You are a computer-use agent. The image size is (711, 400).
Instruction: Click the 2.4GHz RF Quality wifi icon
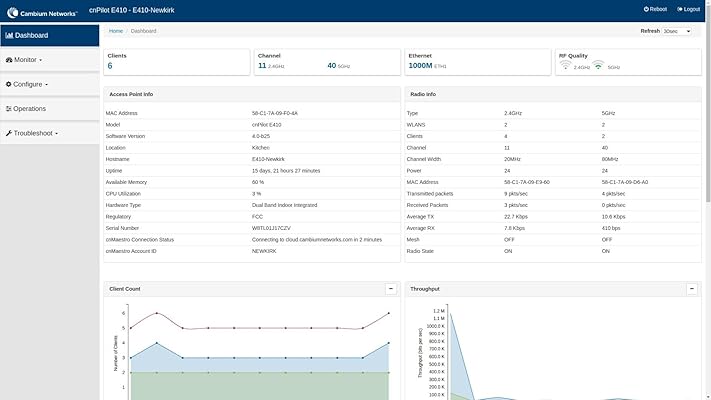point(566,66)
